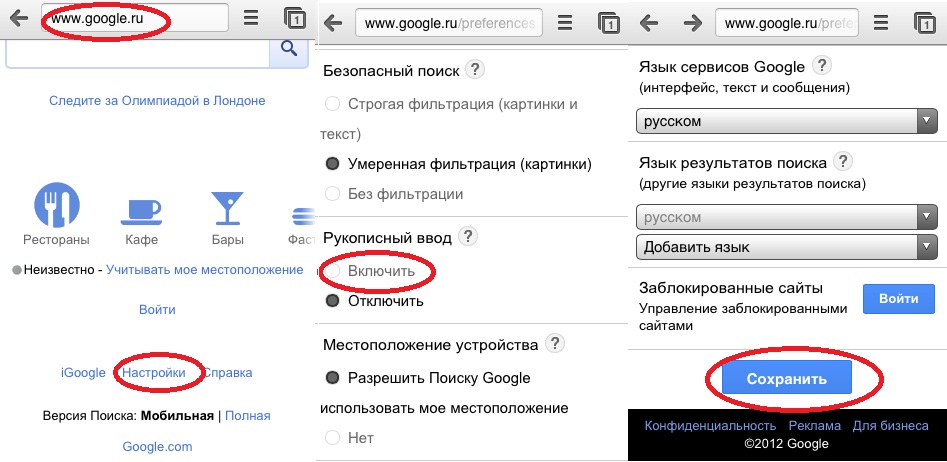Open the tabs counter icon on the Безопасный поиск preferences screen
947x462 pixels.
point(608,24)
